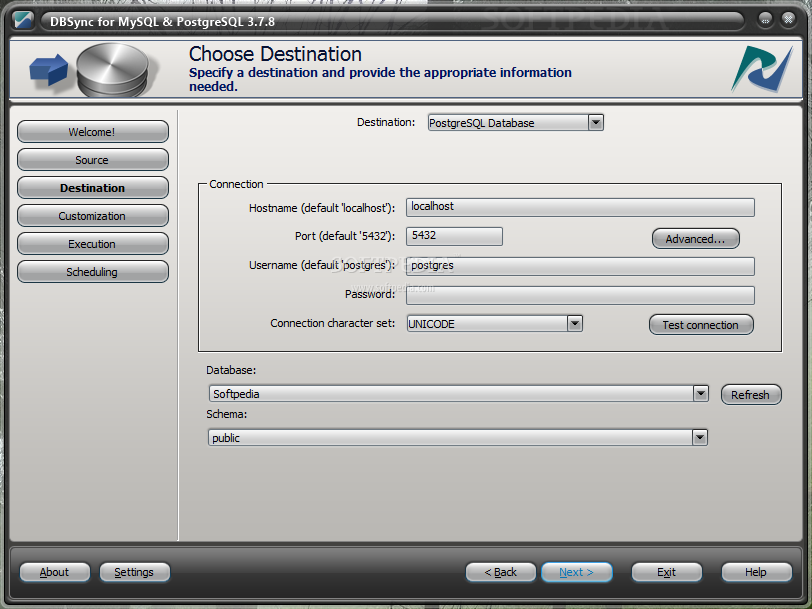The width and height of the screenshot is (812, 609).
Task: Go back with the < Back button
Action: [501, 572]
